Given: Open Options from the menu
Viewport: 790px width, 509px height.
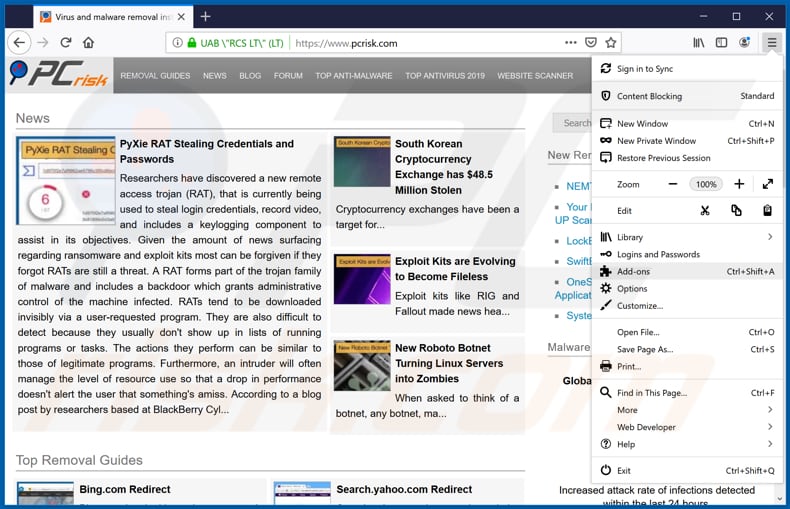Looking at the screenshot, I should pos(687,288).
